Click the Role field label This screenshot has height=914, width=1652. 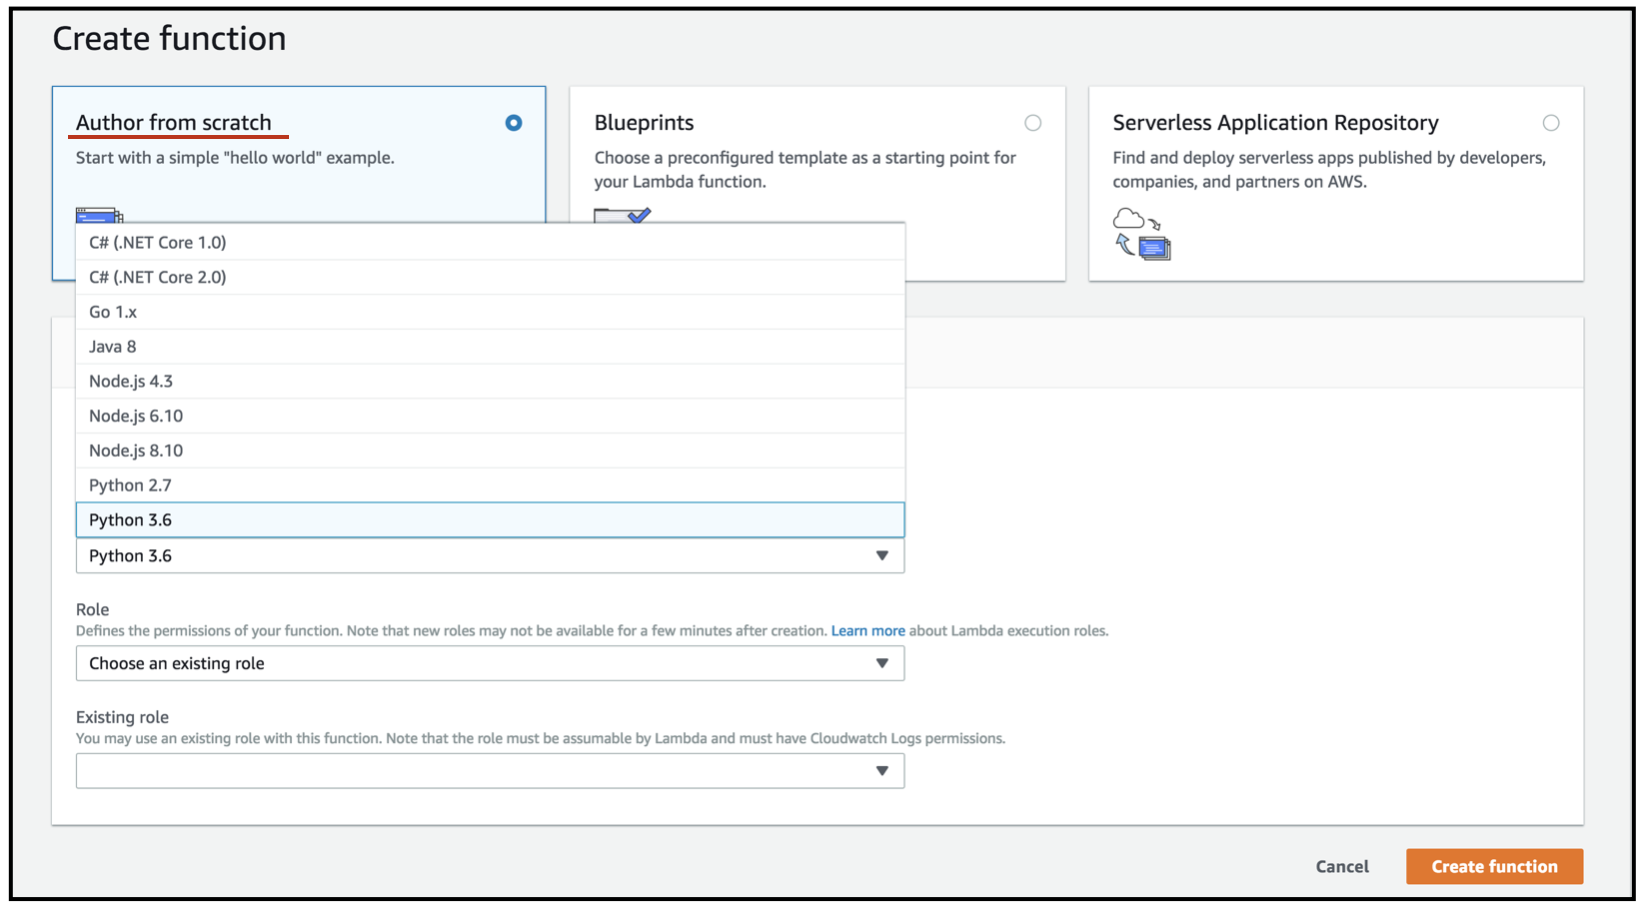point(92,609)
